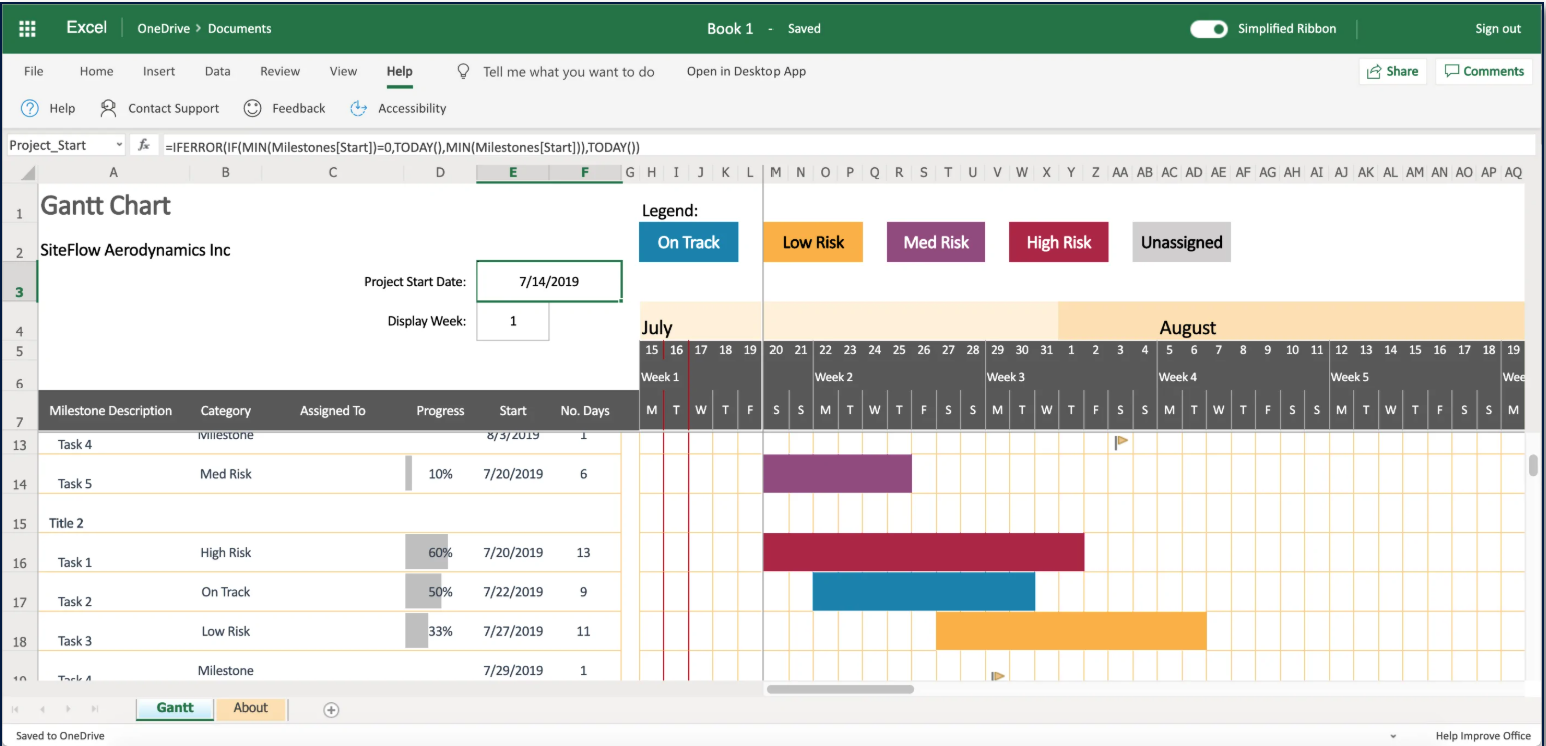Expand the Name Box dropdown

click(120, 146)
